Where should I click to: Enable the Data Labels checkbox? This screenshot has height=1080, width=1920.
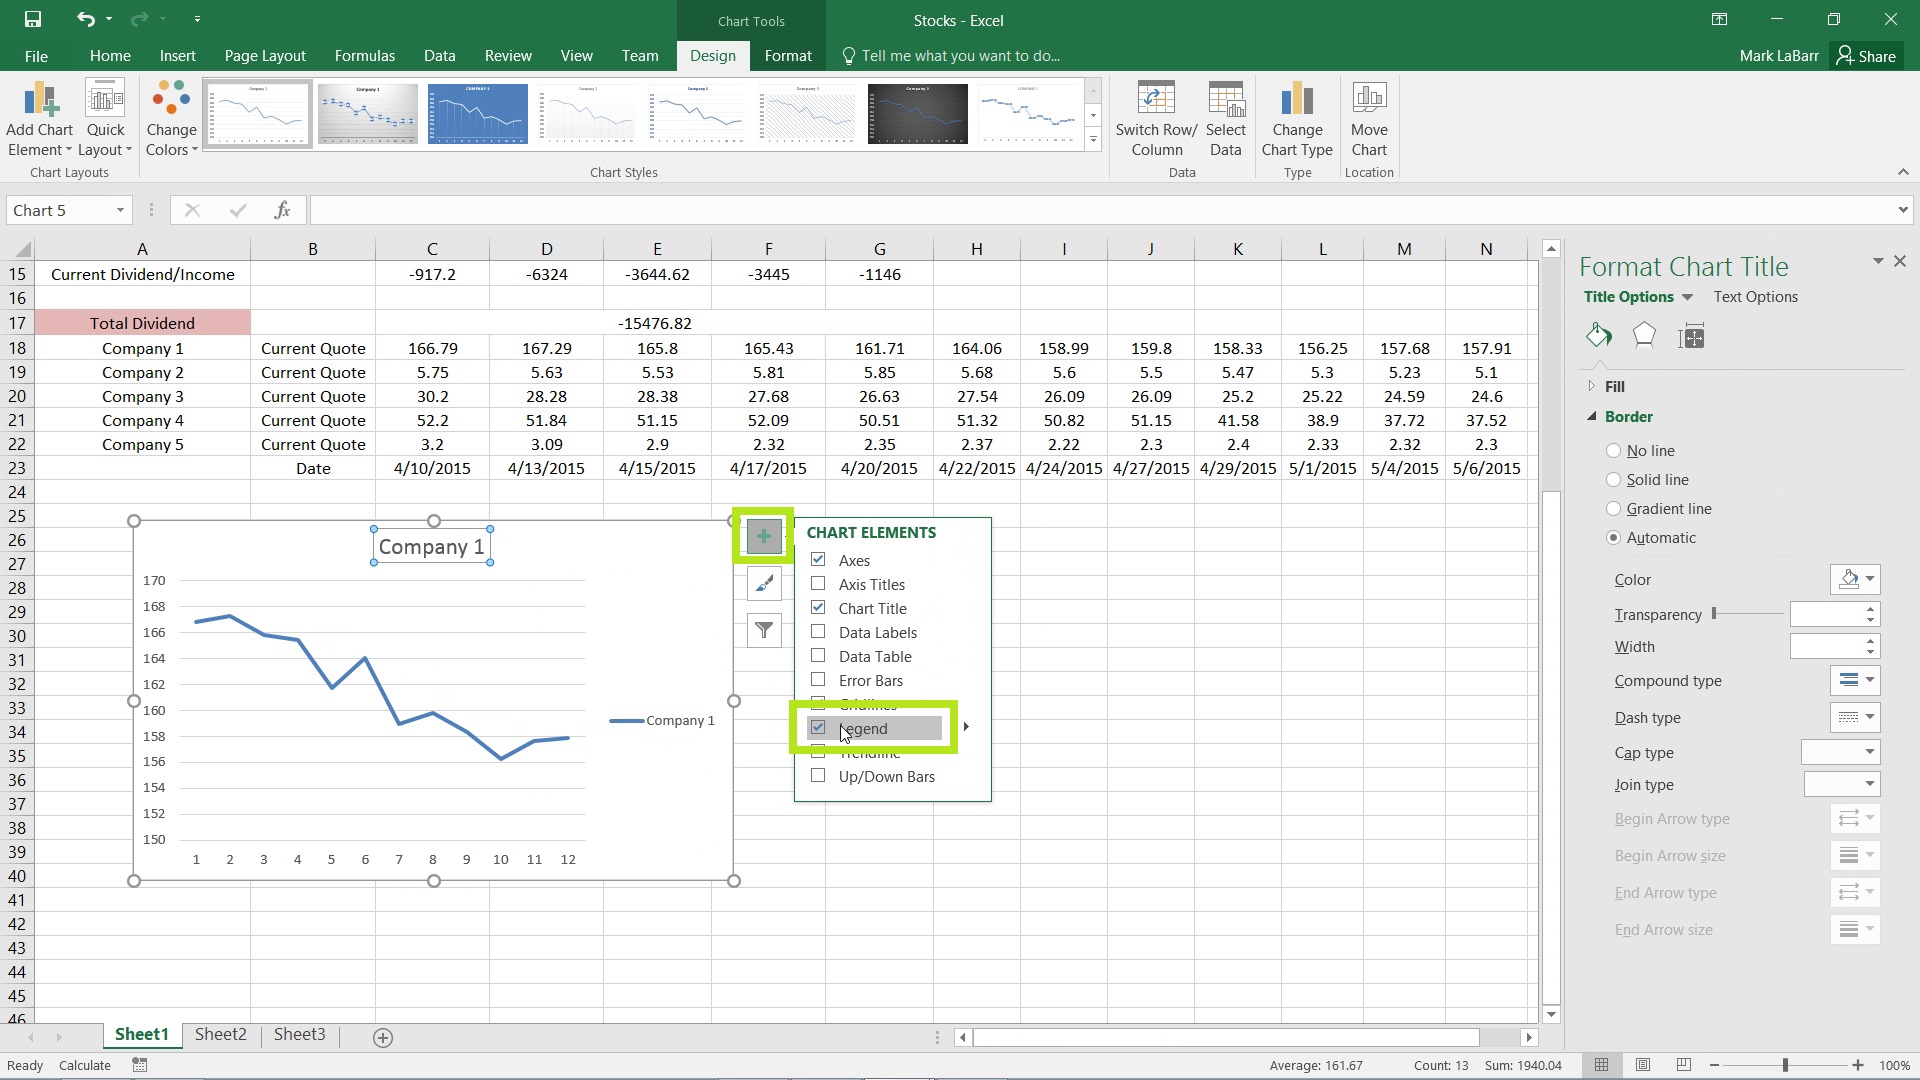(818, 632)
